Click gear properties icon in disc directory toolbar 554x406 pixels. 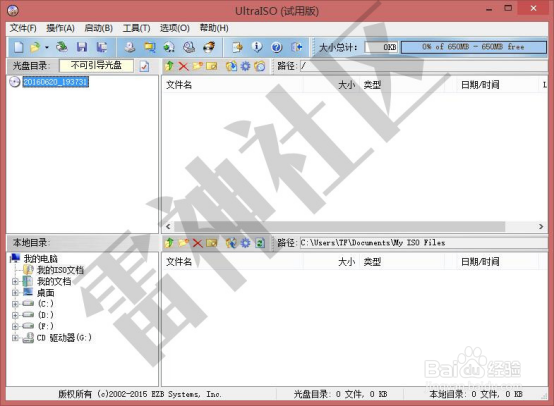[245, 66]
